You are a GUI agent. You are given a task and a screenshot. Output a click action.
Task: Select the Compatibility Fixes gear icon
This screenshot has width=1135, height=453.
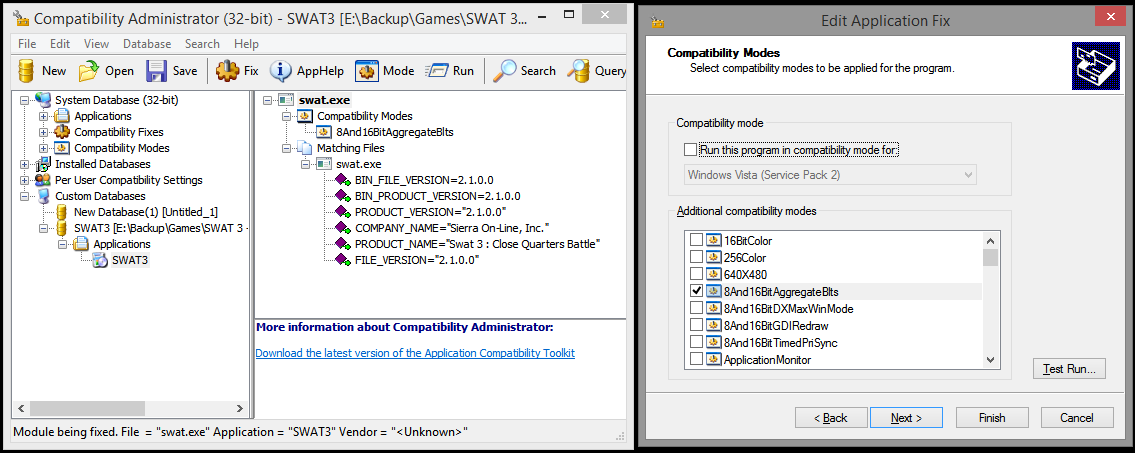(x=62, y=132)
